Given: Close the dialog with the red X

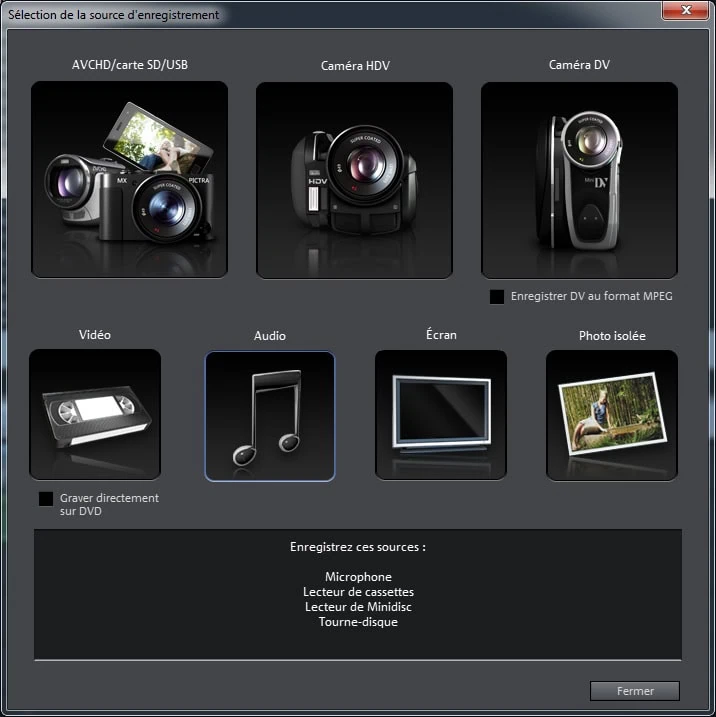Looking at the screenshot, I should click(x=686, y=10).
